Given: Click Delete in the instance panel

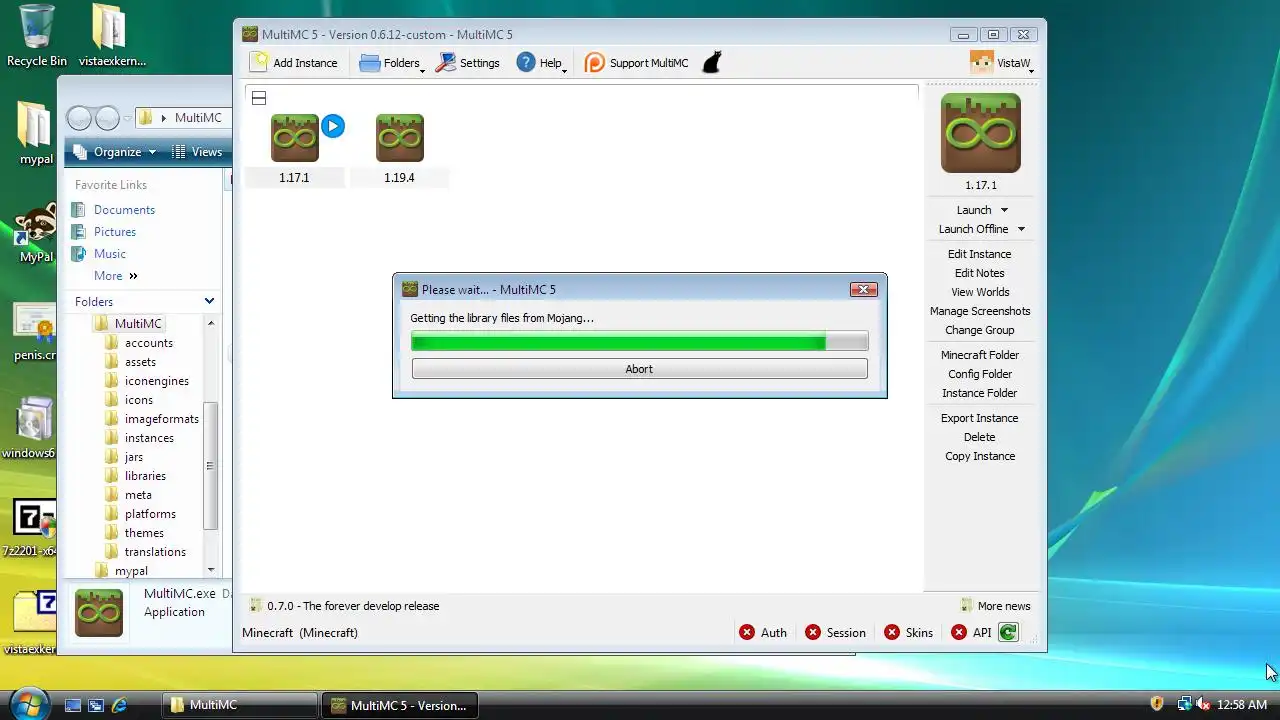Looking at the screenshot, I should (980, 437).
